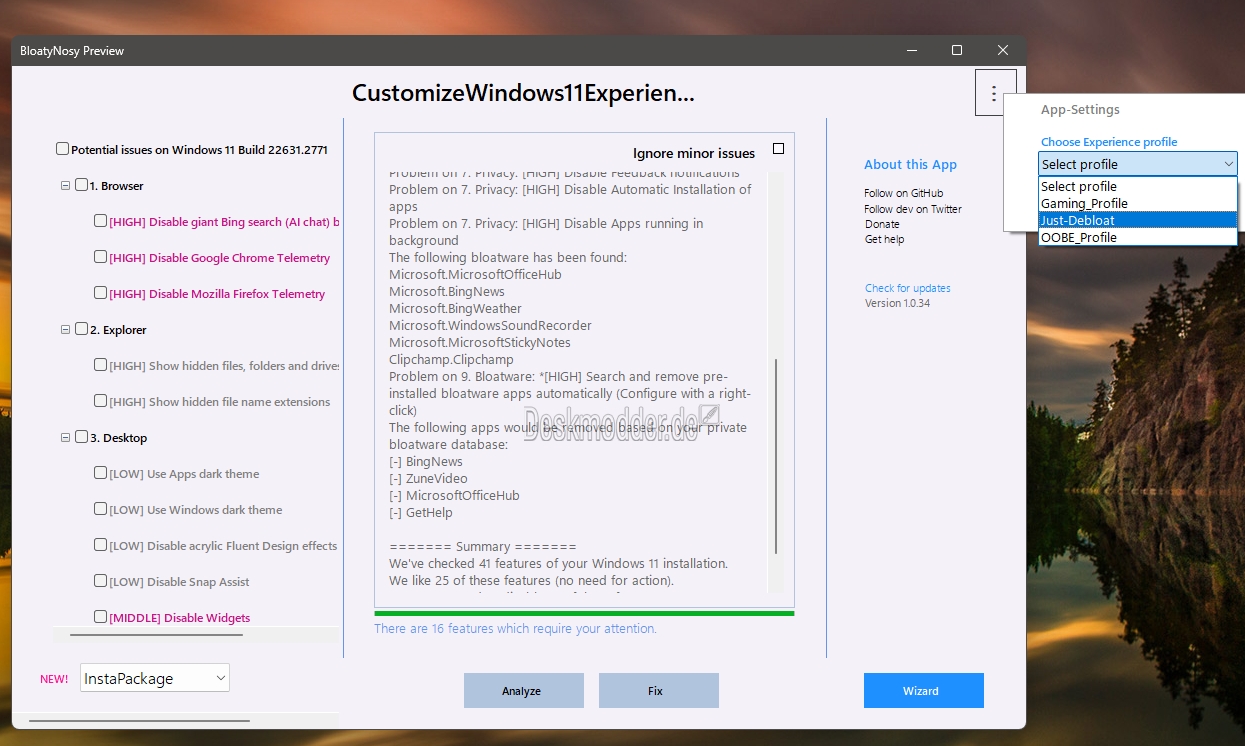Enable Disable giant Bing search checkbox
1245x746 pixels.
(100, 221)
